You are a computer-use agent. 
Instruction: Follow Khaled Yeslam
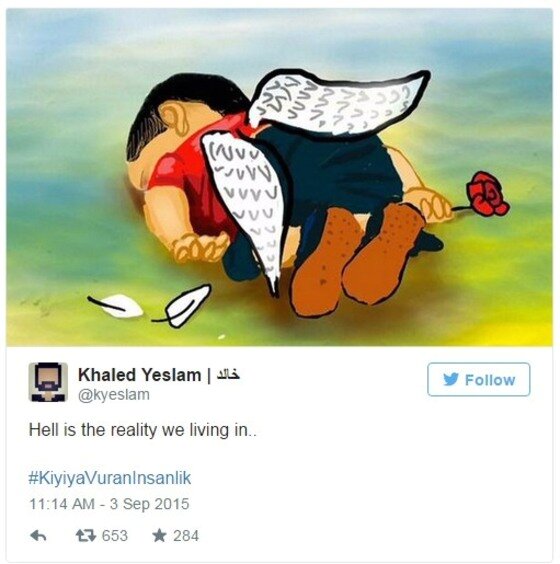point(478,379)
